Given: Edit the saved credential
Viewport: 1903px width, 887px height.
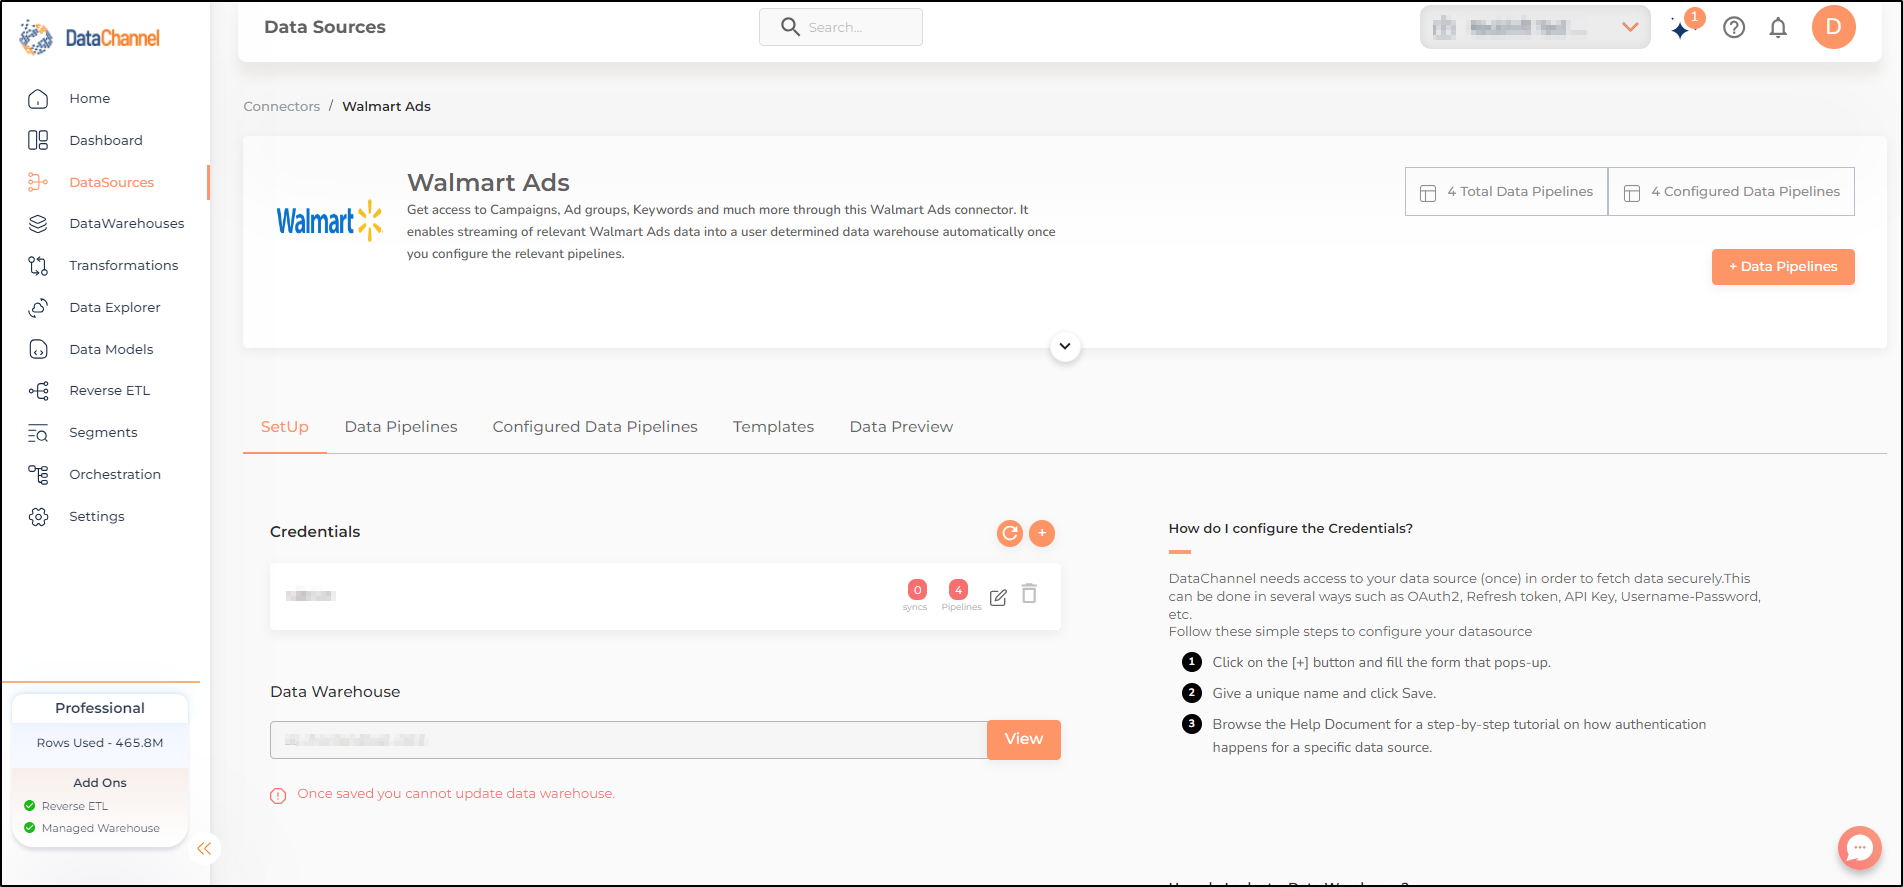Looking at the screenshot, I should (998, 597).
